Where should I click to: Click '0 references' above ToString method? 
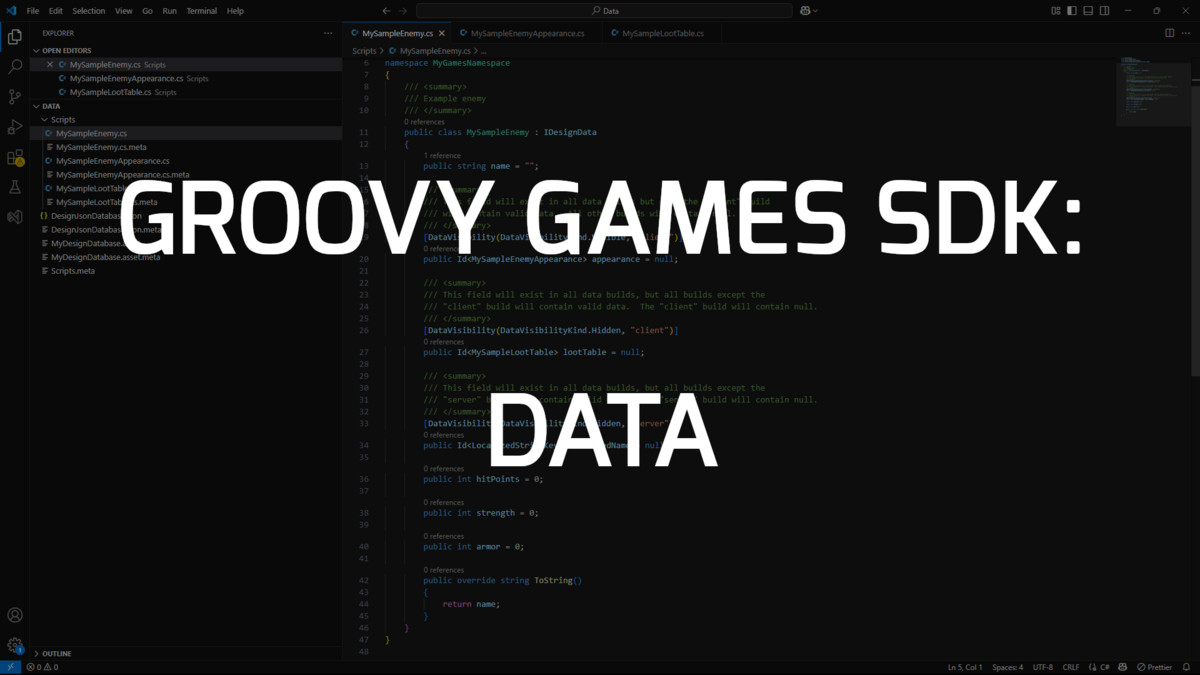click(444, 570)
